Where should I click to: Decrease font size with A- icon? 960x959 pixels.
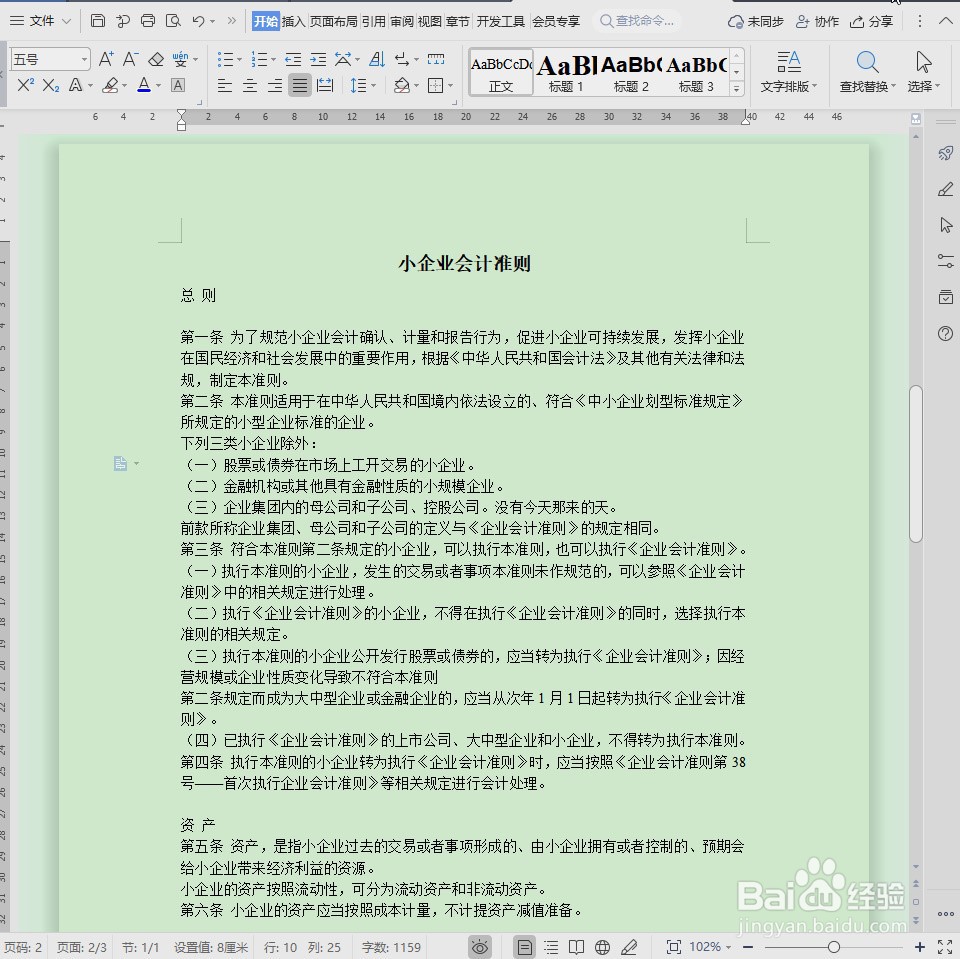(x=130, y=59)
